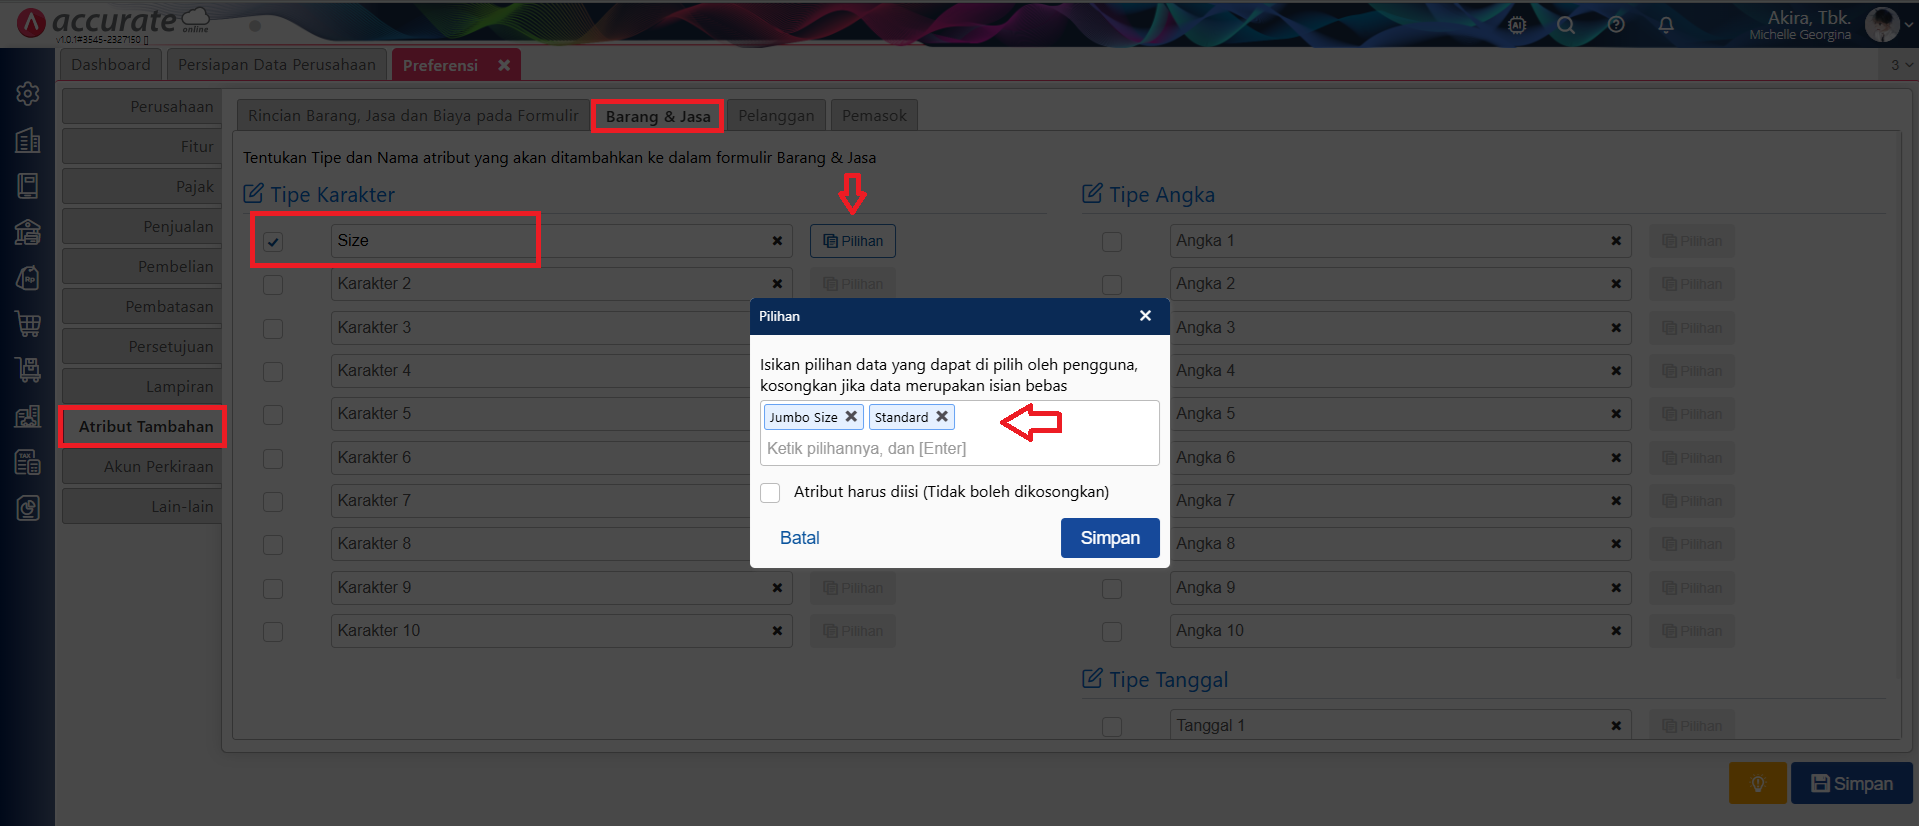Remove the Standard option tag
Screen dimensions: 1919x826
(942, 417)
